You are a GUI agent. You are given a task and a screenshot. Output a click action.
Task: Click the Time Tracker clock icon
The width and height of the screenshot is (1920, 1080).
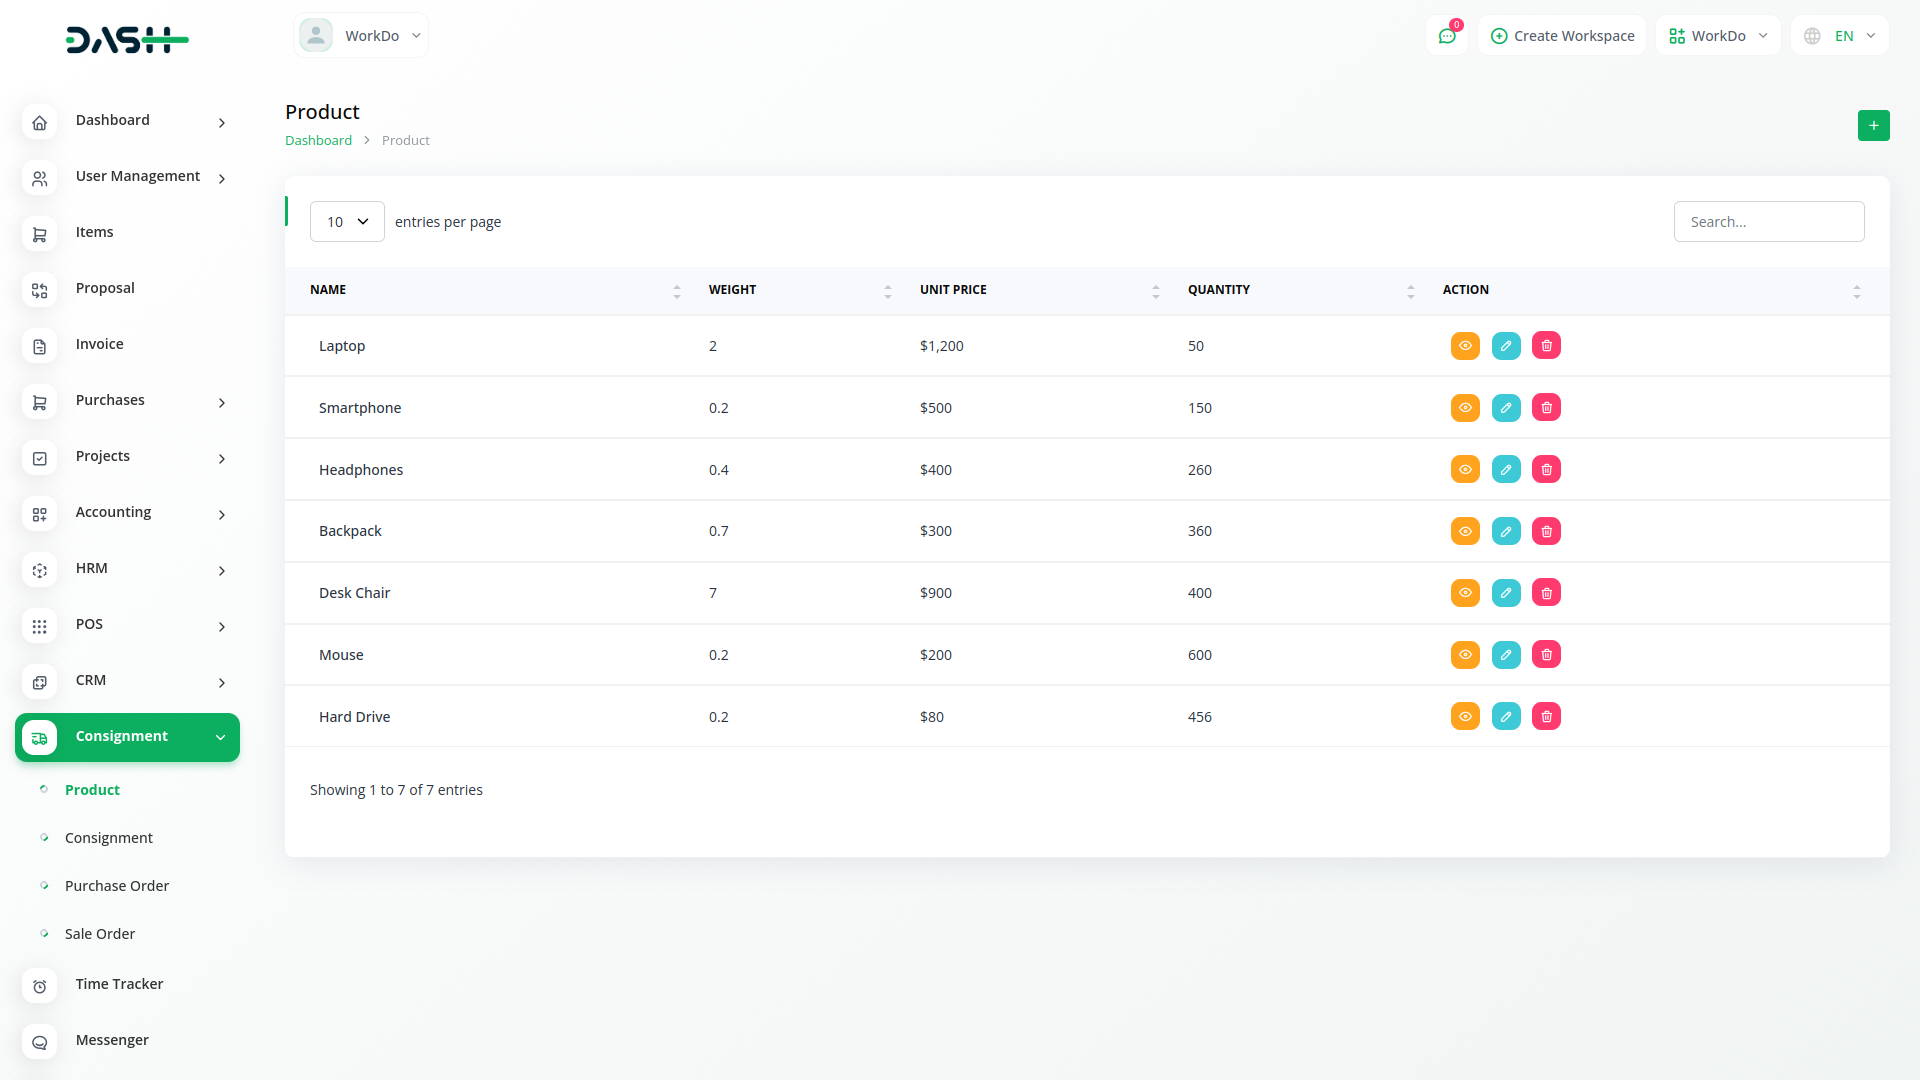(39, 986)
